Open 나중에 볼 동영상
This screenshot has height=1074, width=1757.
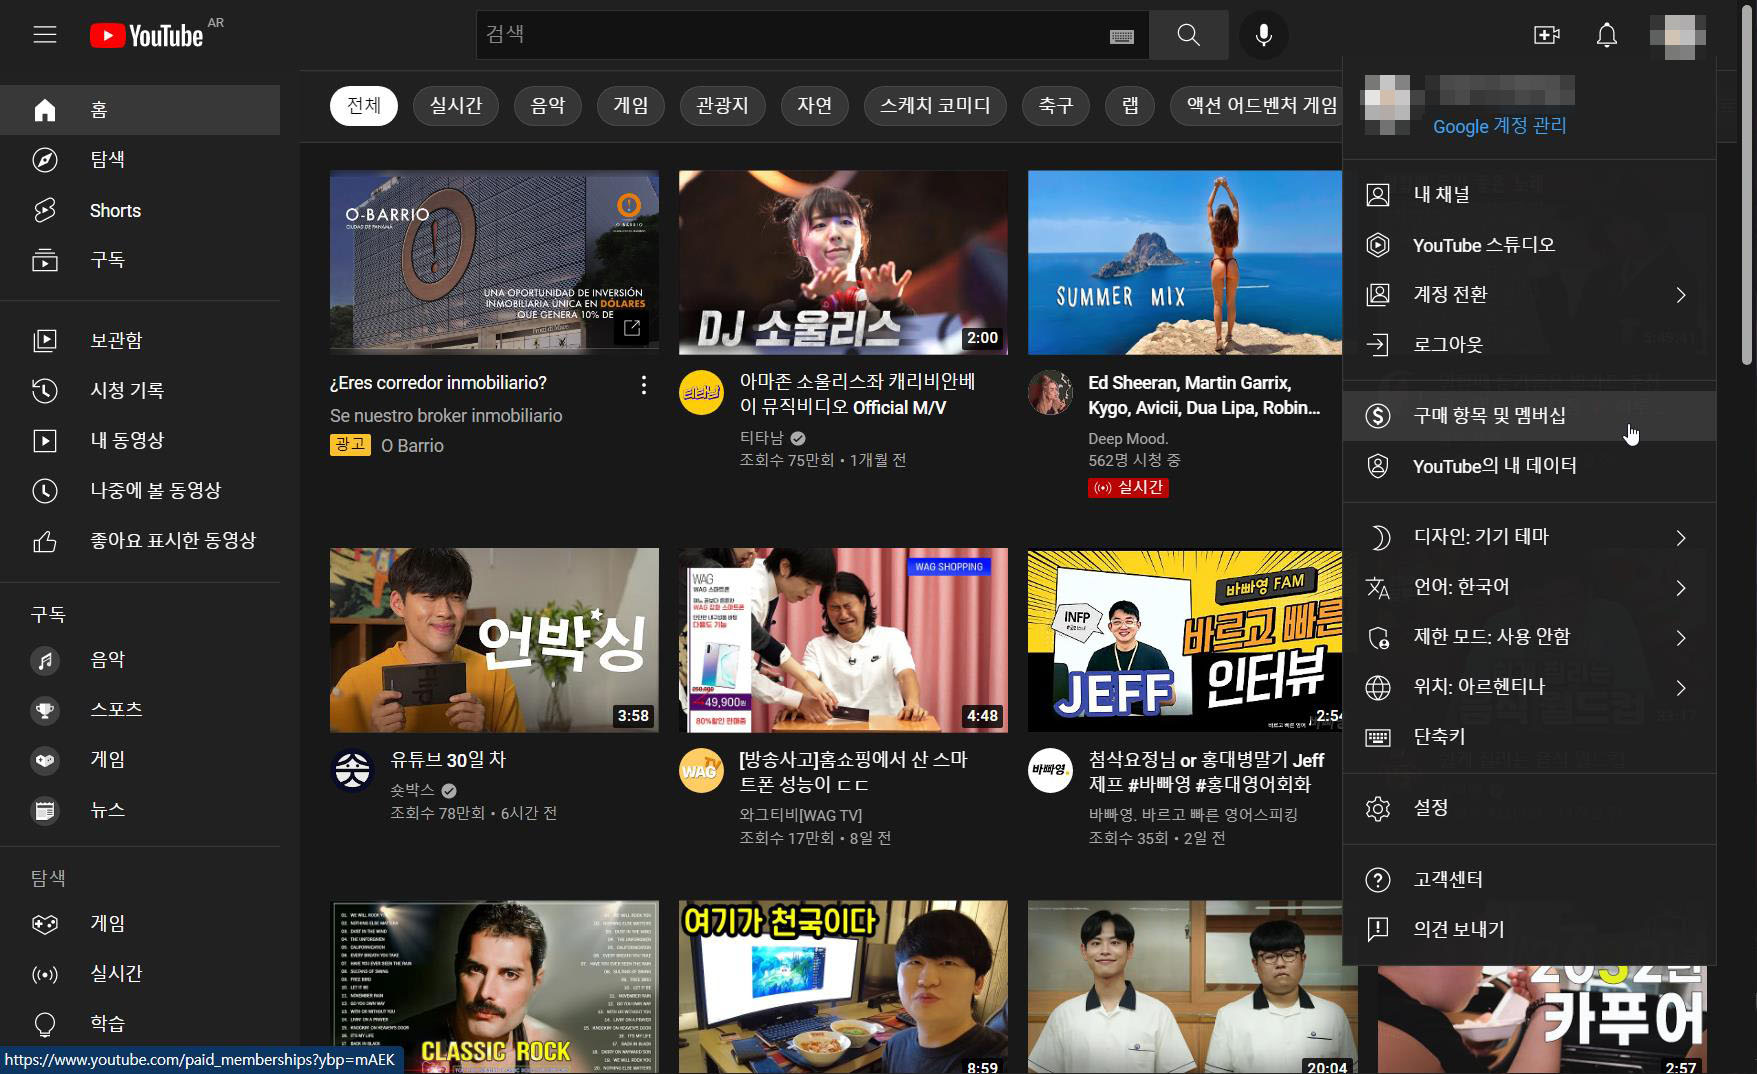tap(140, 490)
